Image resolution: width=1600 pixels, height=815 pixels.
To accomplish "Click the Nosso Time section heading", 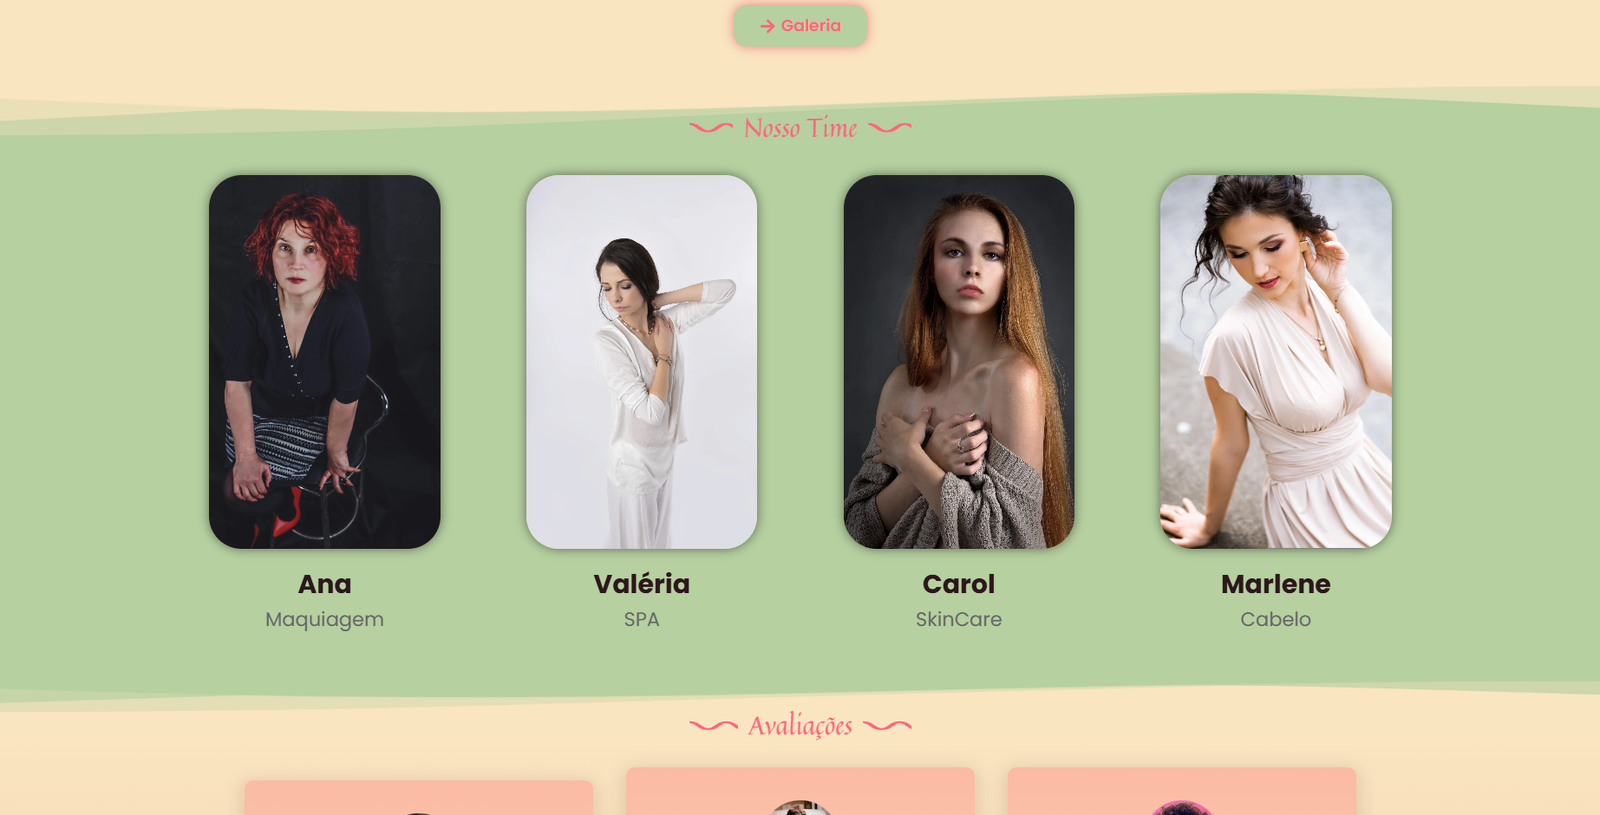I will tap(800, 128).
